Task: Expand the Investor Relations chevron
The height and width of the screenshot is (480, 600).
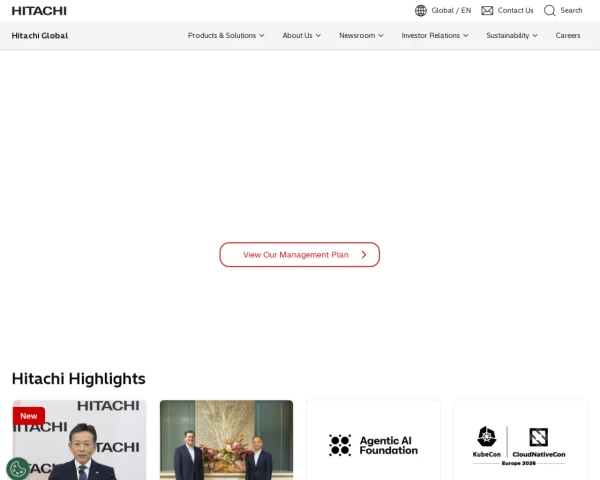Action: pyautogui.click(x=466, y=36)
